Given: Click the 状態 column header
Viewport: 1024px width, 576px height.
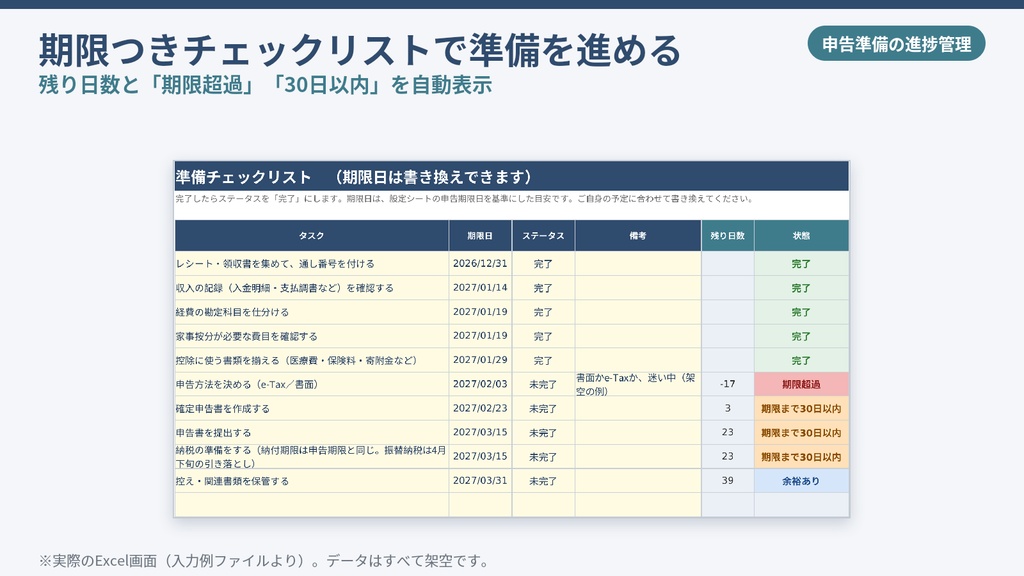Looking at the screenshot, I should click(x=801, y=236).
